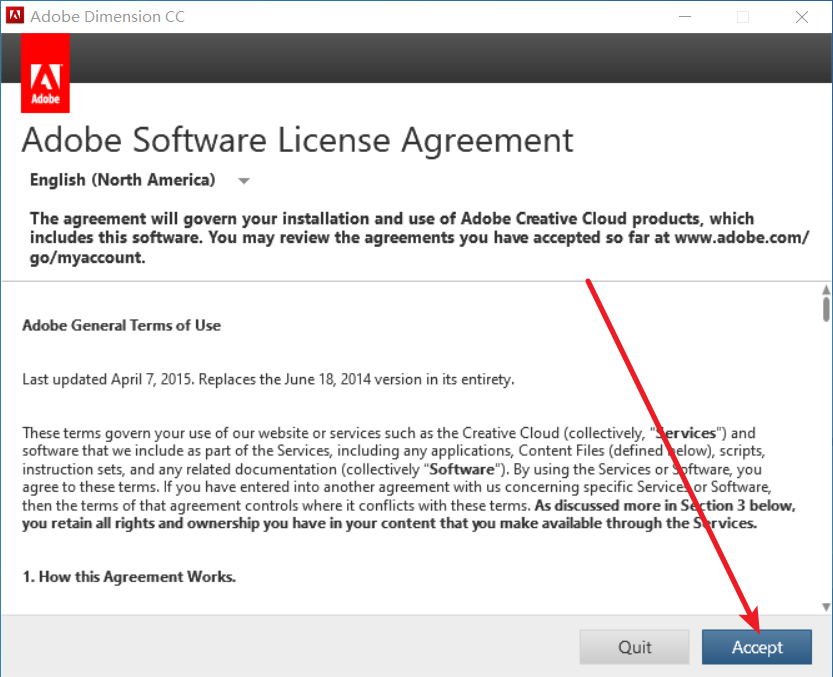Screen dimensions: 833x677
Task: Click the scrollbar down arrow
Action: pyautogui.click(x=826, y=607)
